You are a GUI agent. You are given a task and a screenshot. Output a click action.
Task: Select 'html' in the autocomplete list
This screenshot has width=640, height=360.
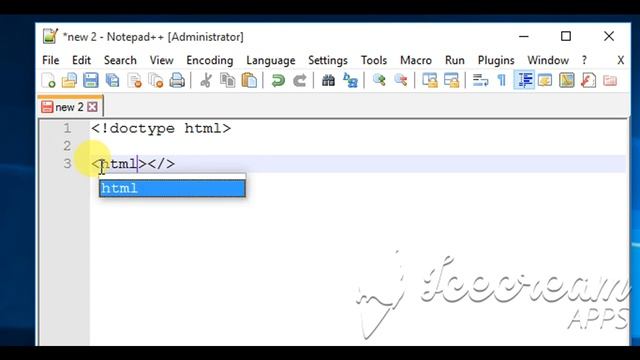click(x=172, y=188)
